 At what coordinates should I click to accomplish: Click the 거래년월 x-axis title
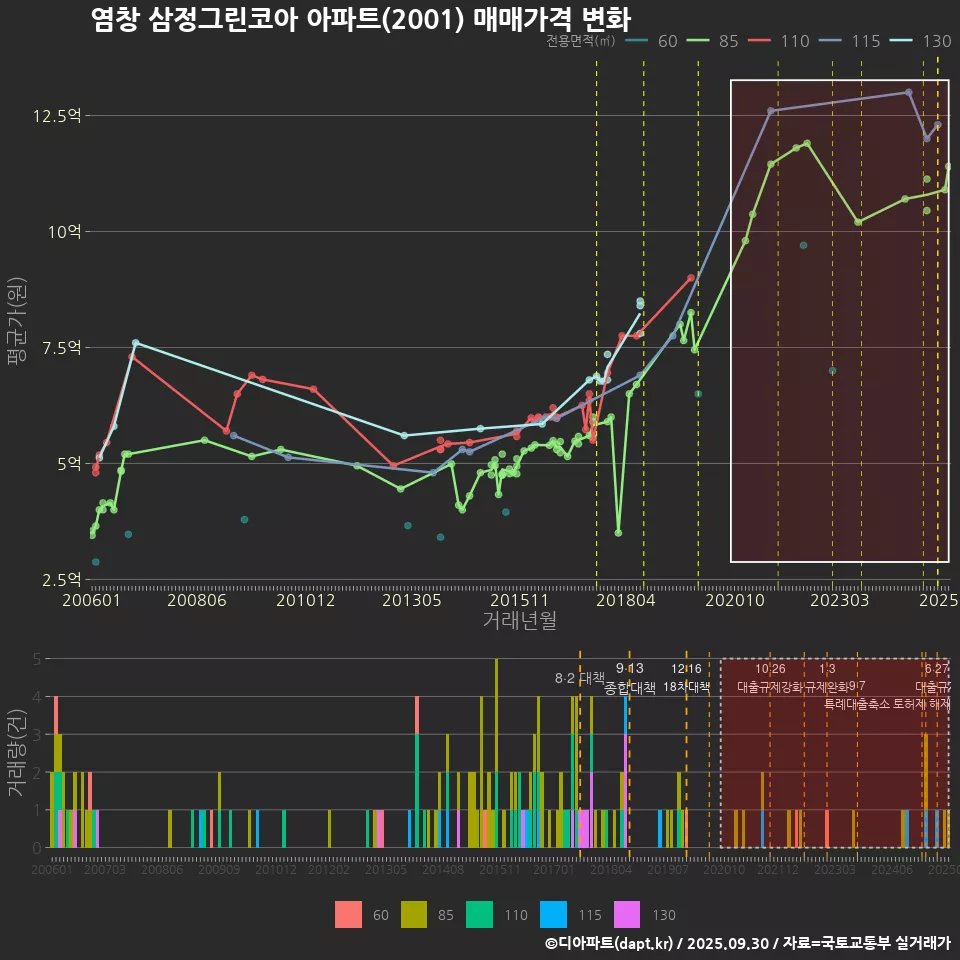519,620
